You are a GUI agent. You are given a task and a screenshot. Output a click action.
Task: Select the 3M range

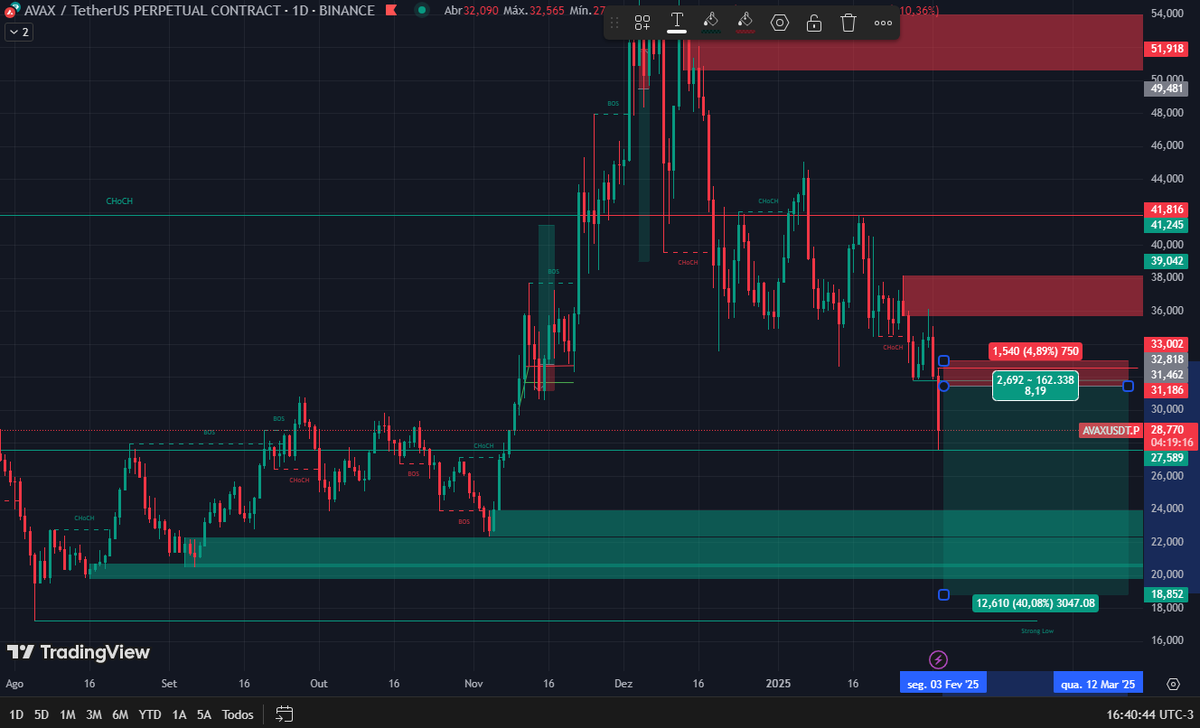[x=94, y=714]
